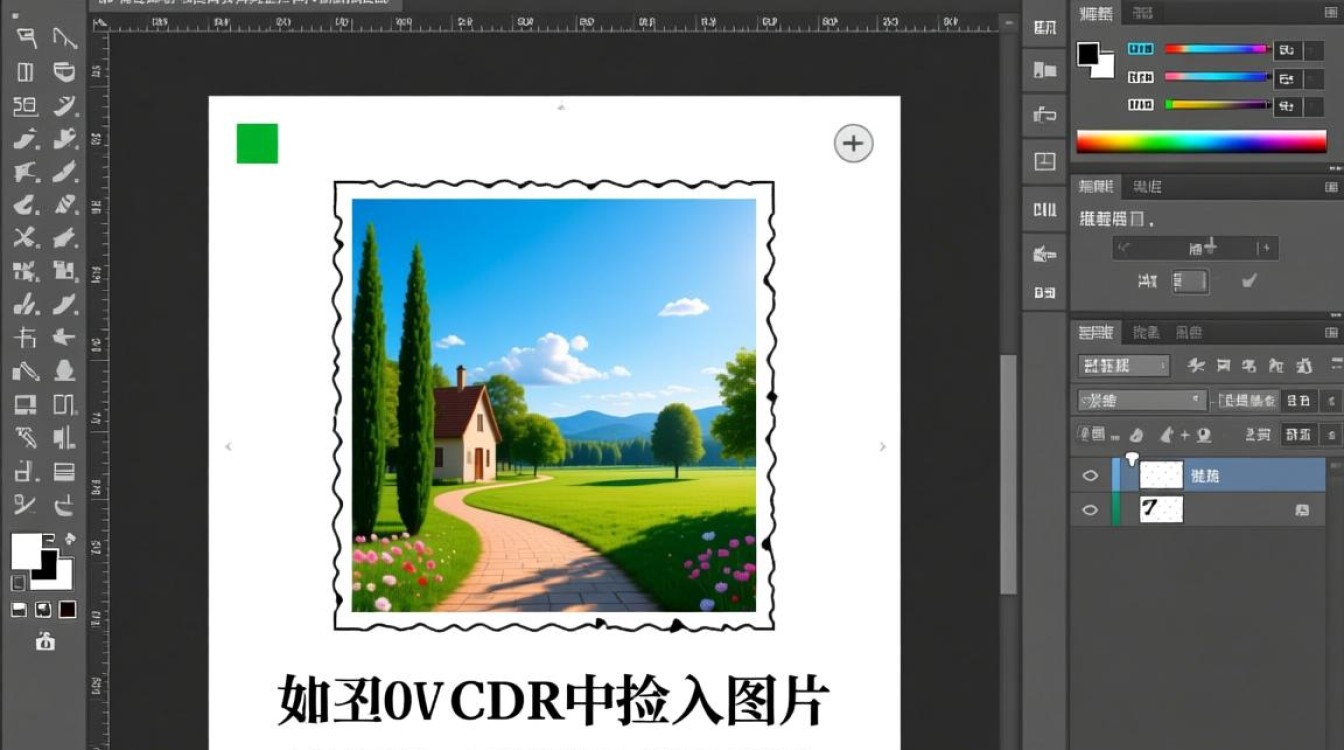The image size is (1344, 750).
Task: Select the stamp-shaped tool icon in the toolbox
Action: [x=64, y=370]
